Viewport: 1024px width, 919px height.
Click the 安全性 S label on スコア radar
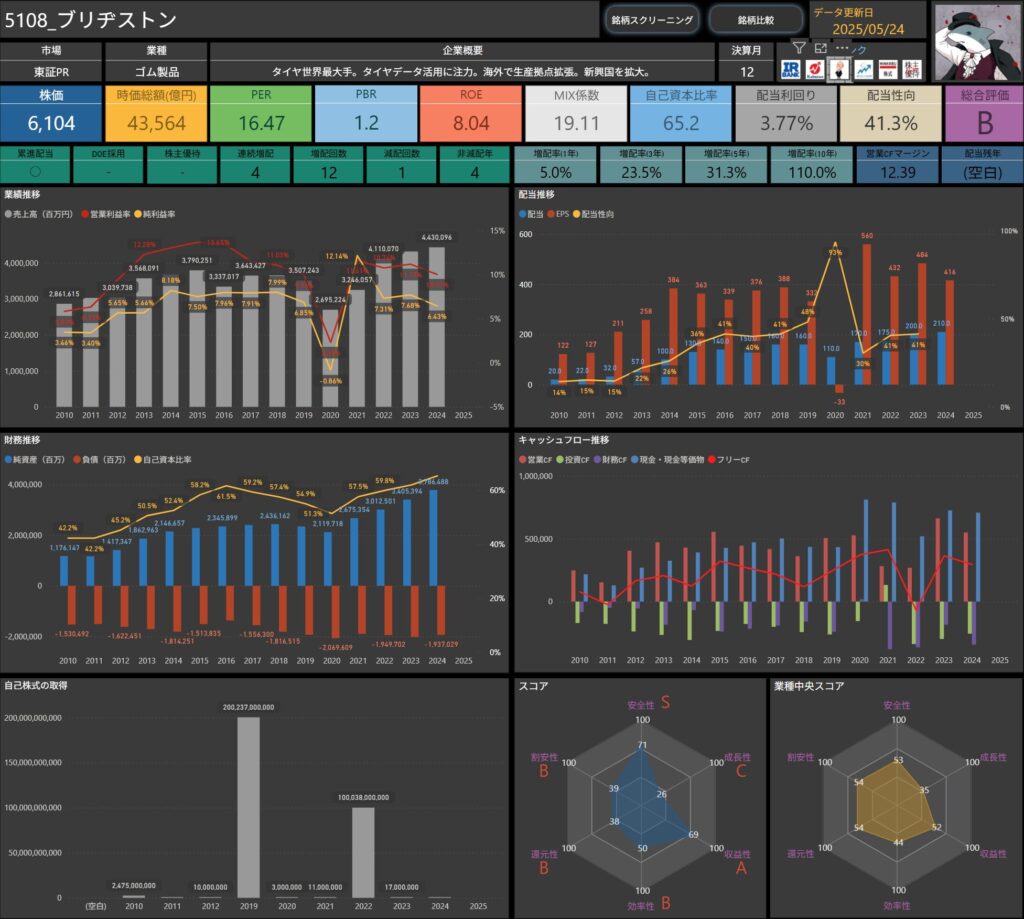tap(648, 703)
